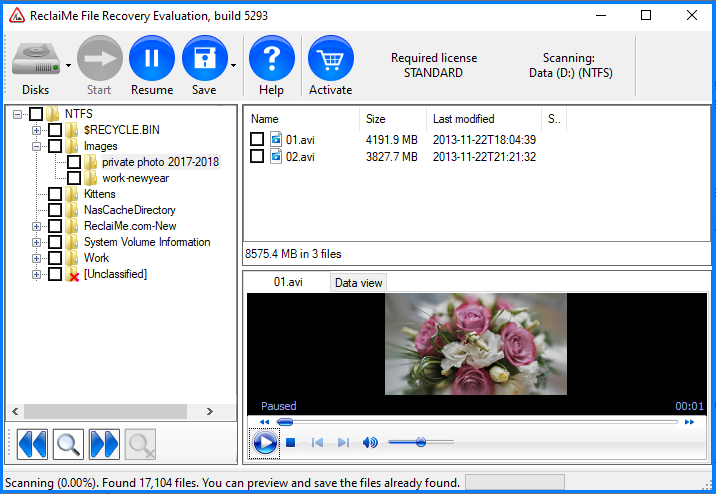
Task: Expand the Work folder node
Action: [x=37, y=258]
